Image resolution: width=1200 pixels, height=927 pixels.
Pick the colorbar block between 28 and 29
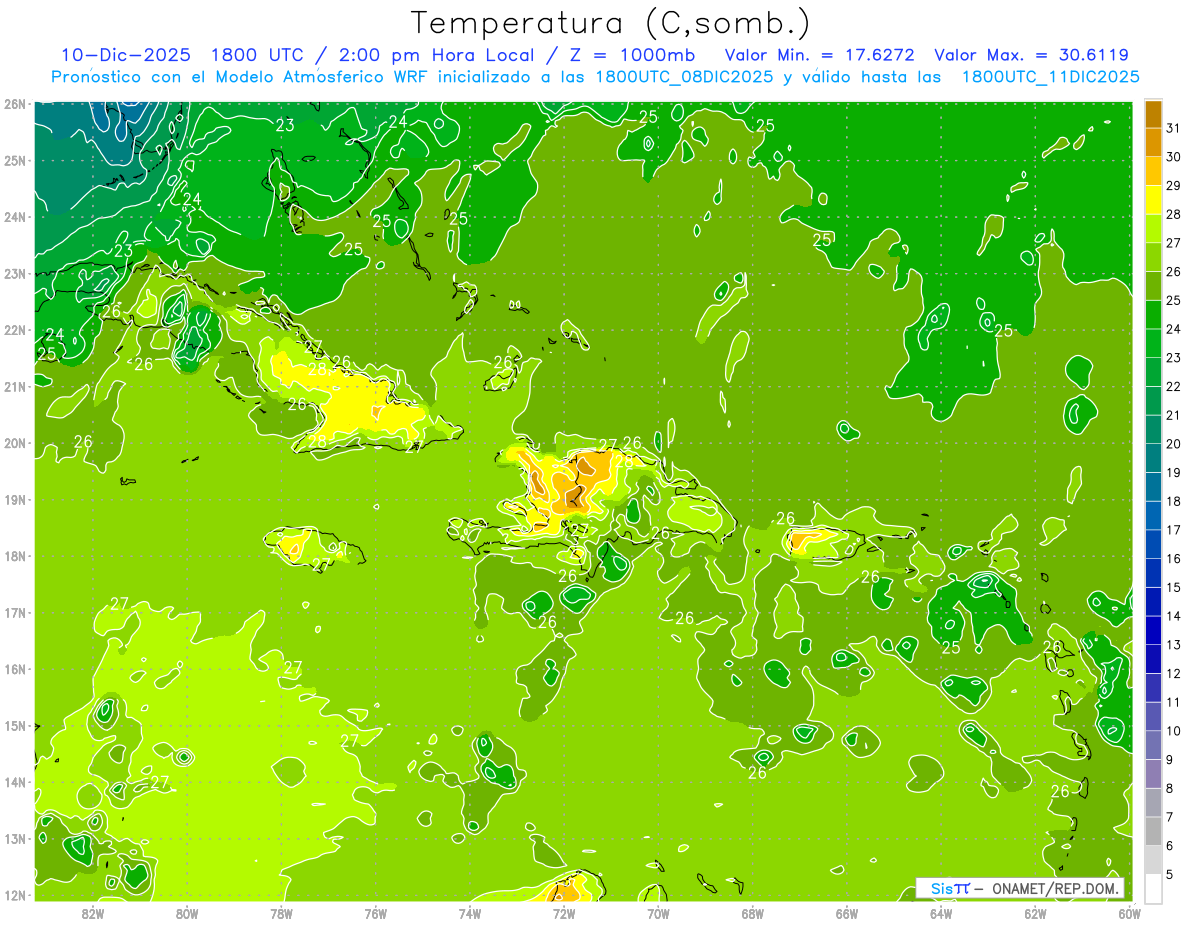pyautogui.click(x=1153, y=200)
